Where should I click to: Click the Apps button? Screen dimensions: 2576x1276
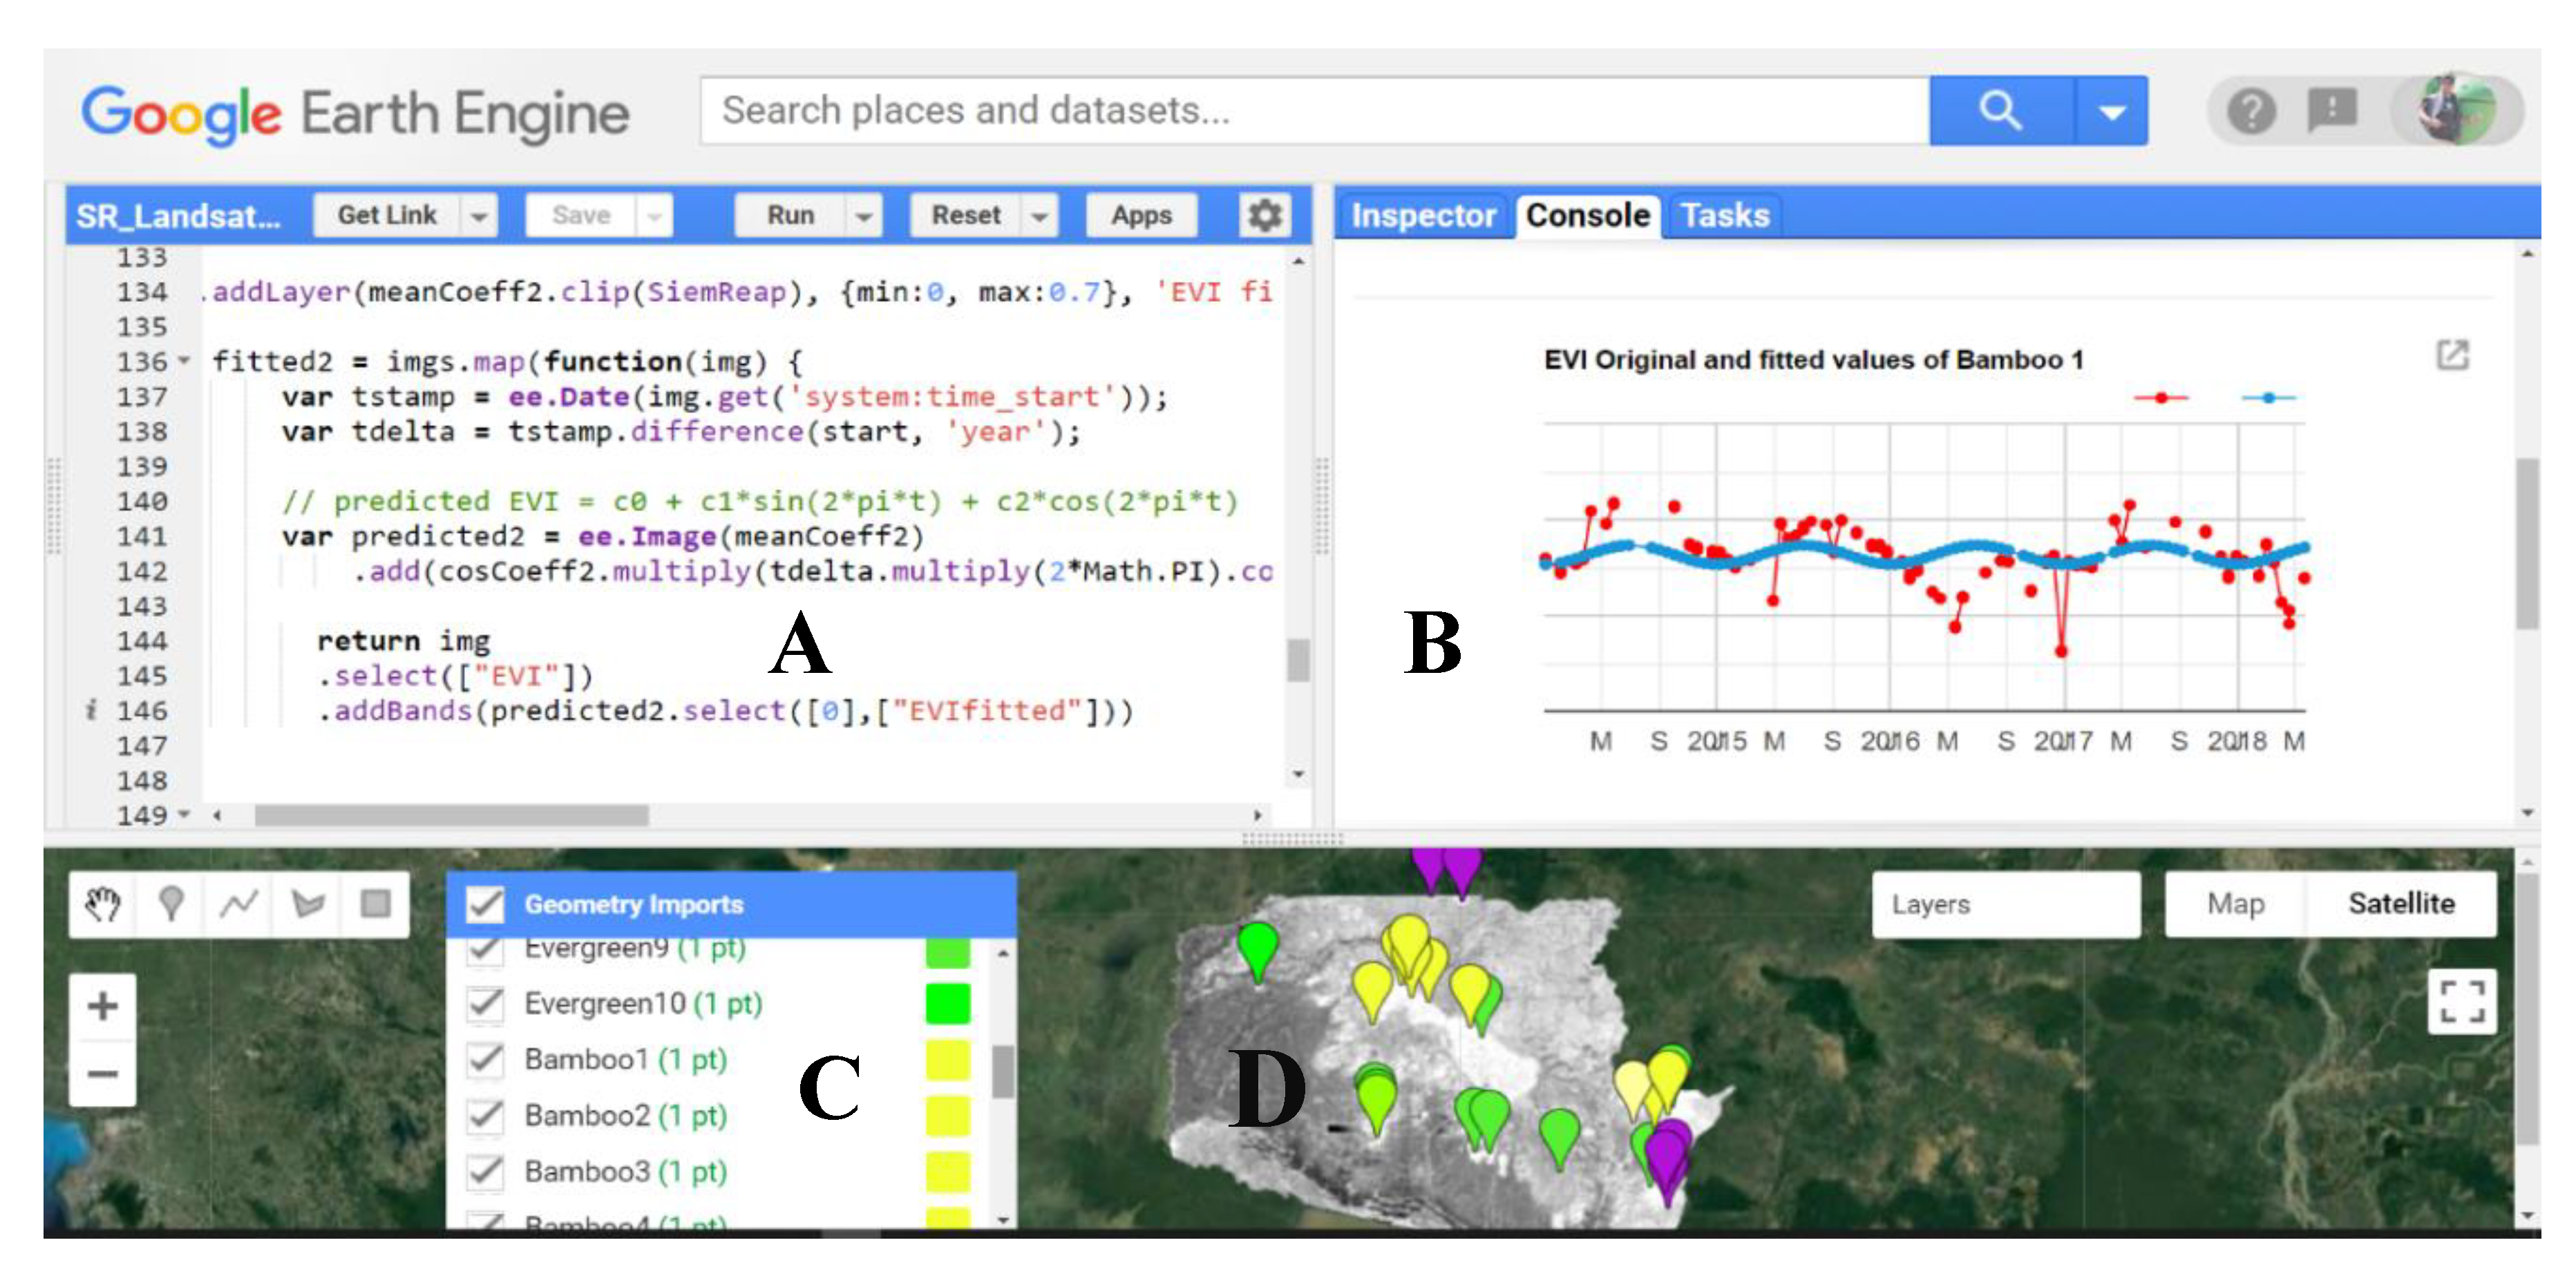[x=1141, y=215]
